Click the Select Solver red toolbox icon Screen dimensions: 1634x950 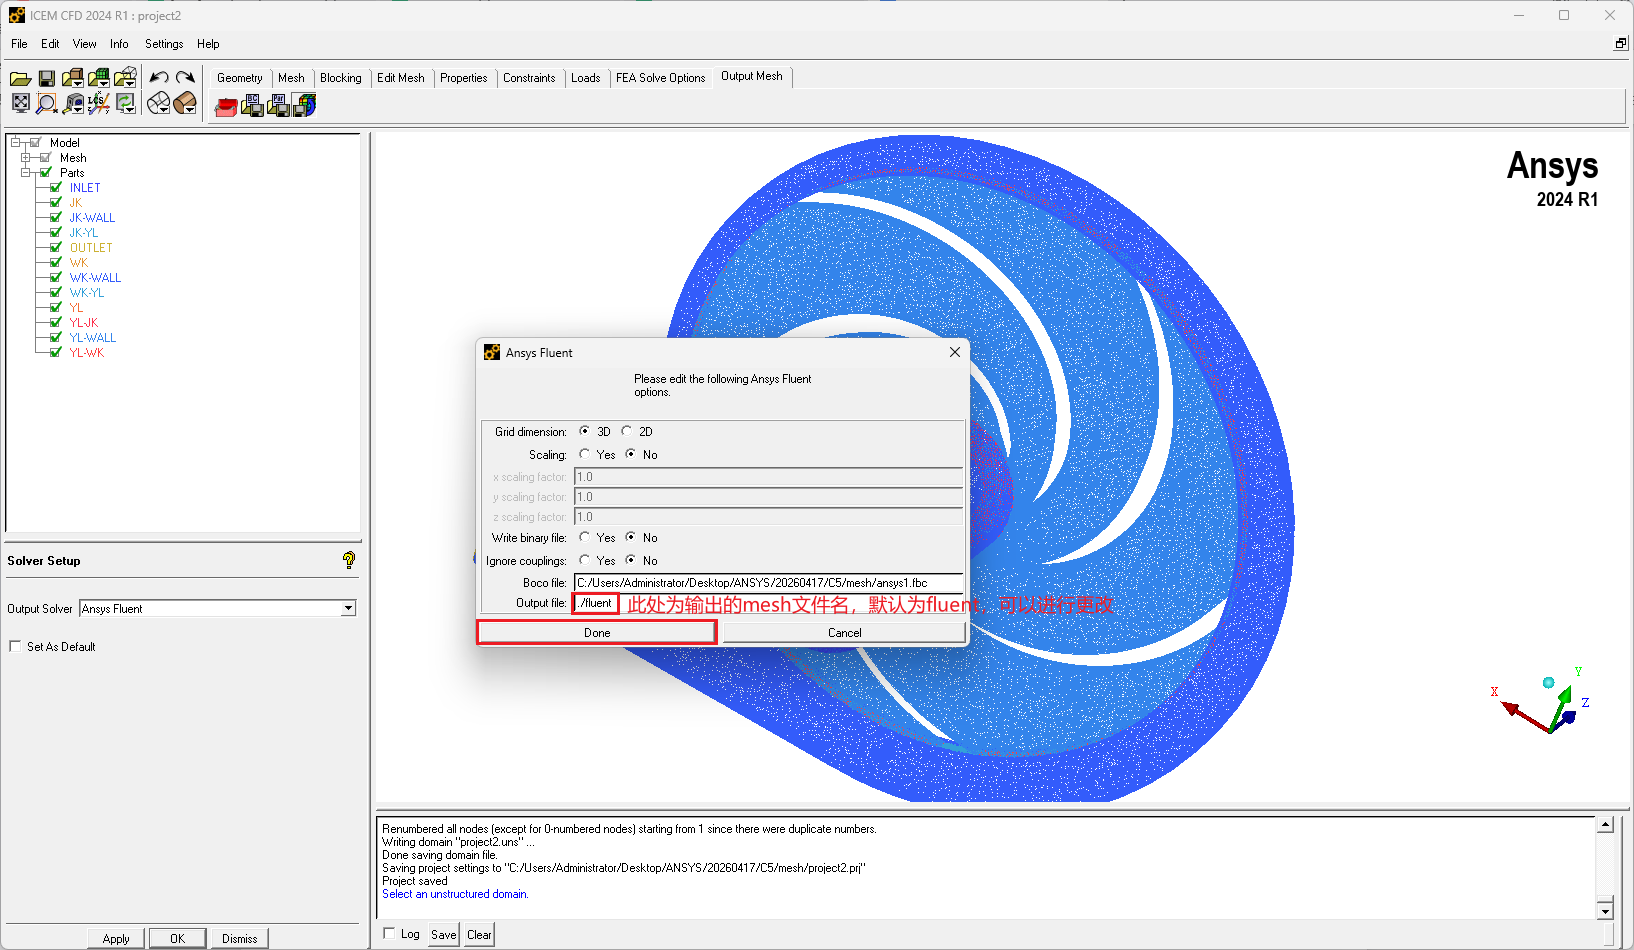click(226, 106)
